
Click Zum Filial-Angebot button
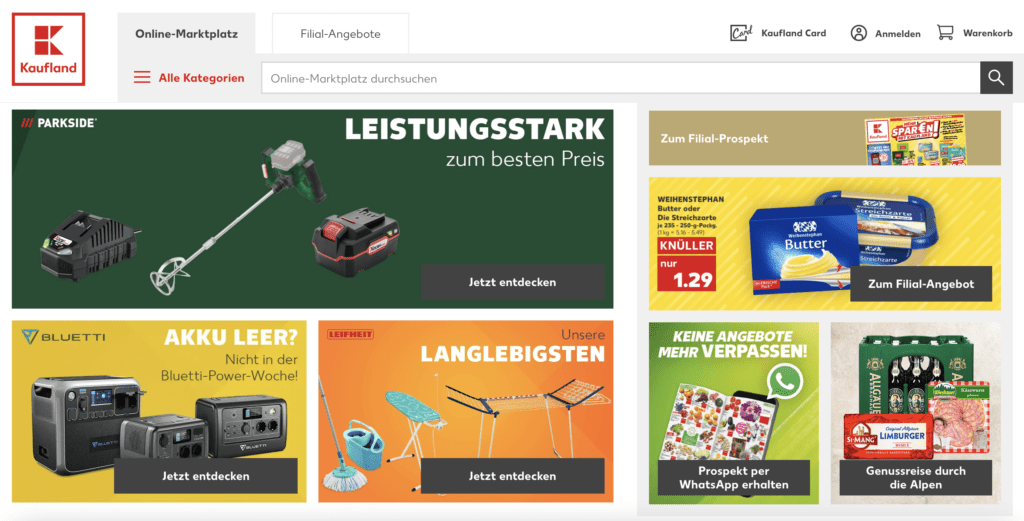click(921, 284)
